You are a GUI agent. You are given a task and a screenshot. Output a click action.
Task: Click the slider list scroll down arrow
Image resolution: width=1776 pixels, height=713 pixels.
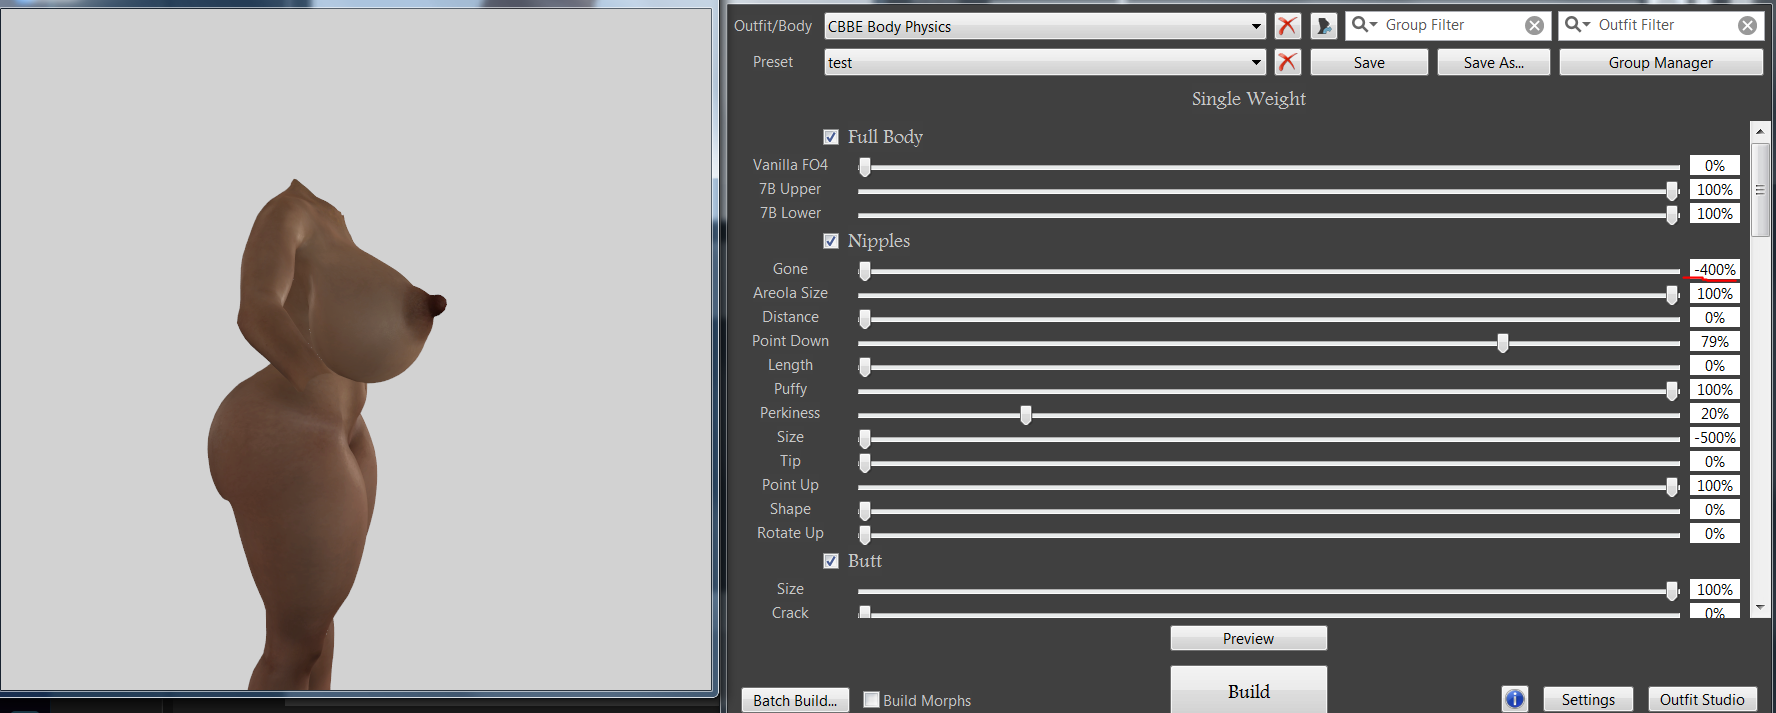(1760, 607)
